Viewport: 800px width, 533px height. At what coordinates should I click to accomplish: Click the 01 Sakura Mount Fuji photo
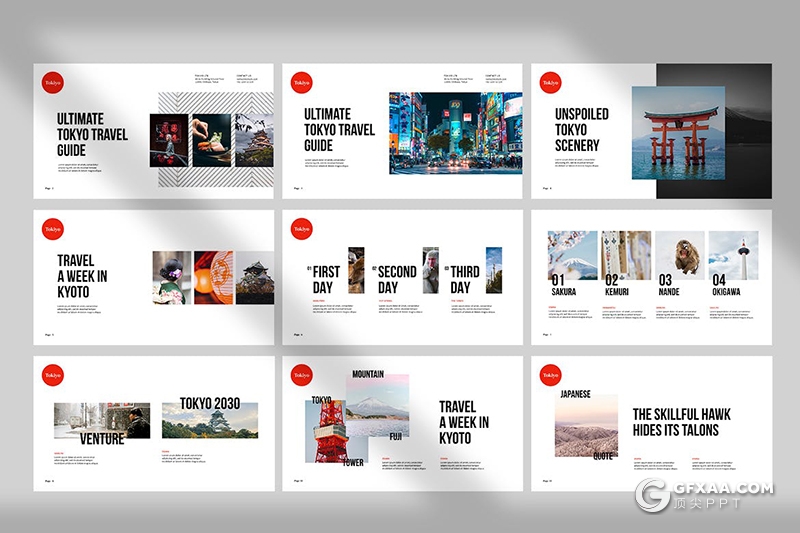coord(572,254)
